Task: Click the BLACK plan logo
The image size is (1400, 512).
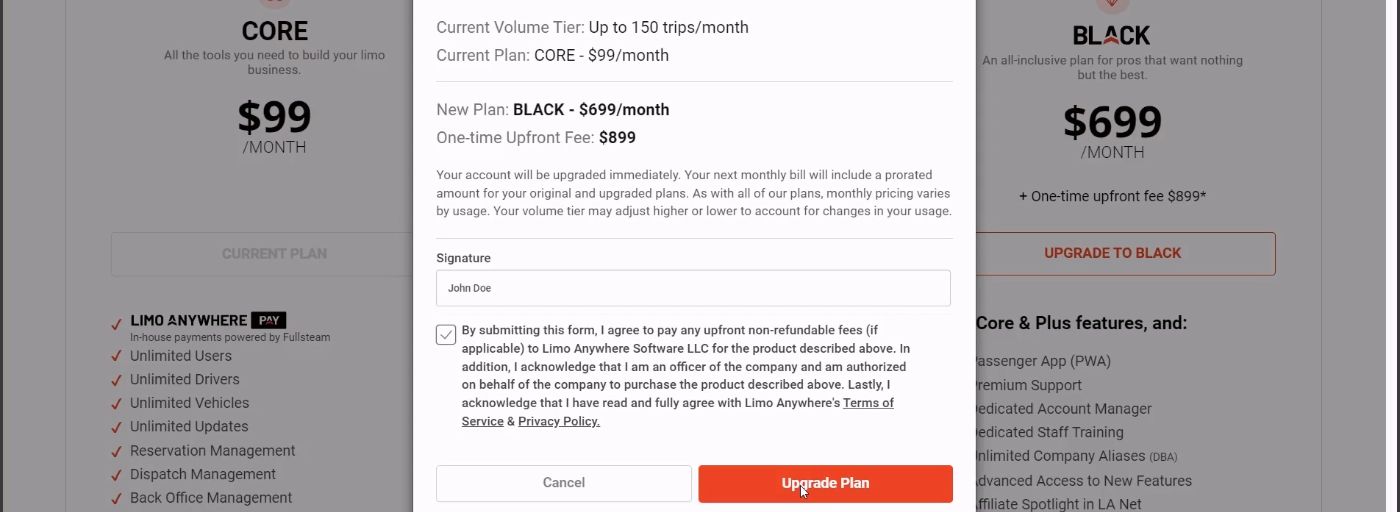Action: pos(1111,36)
